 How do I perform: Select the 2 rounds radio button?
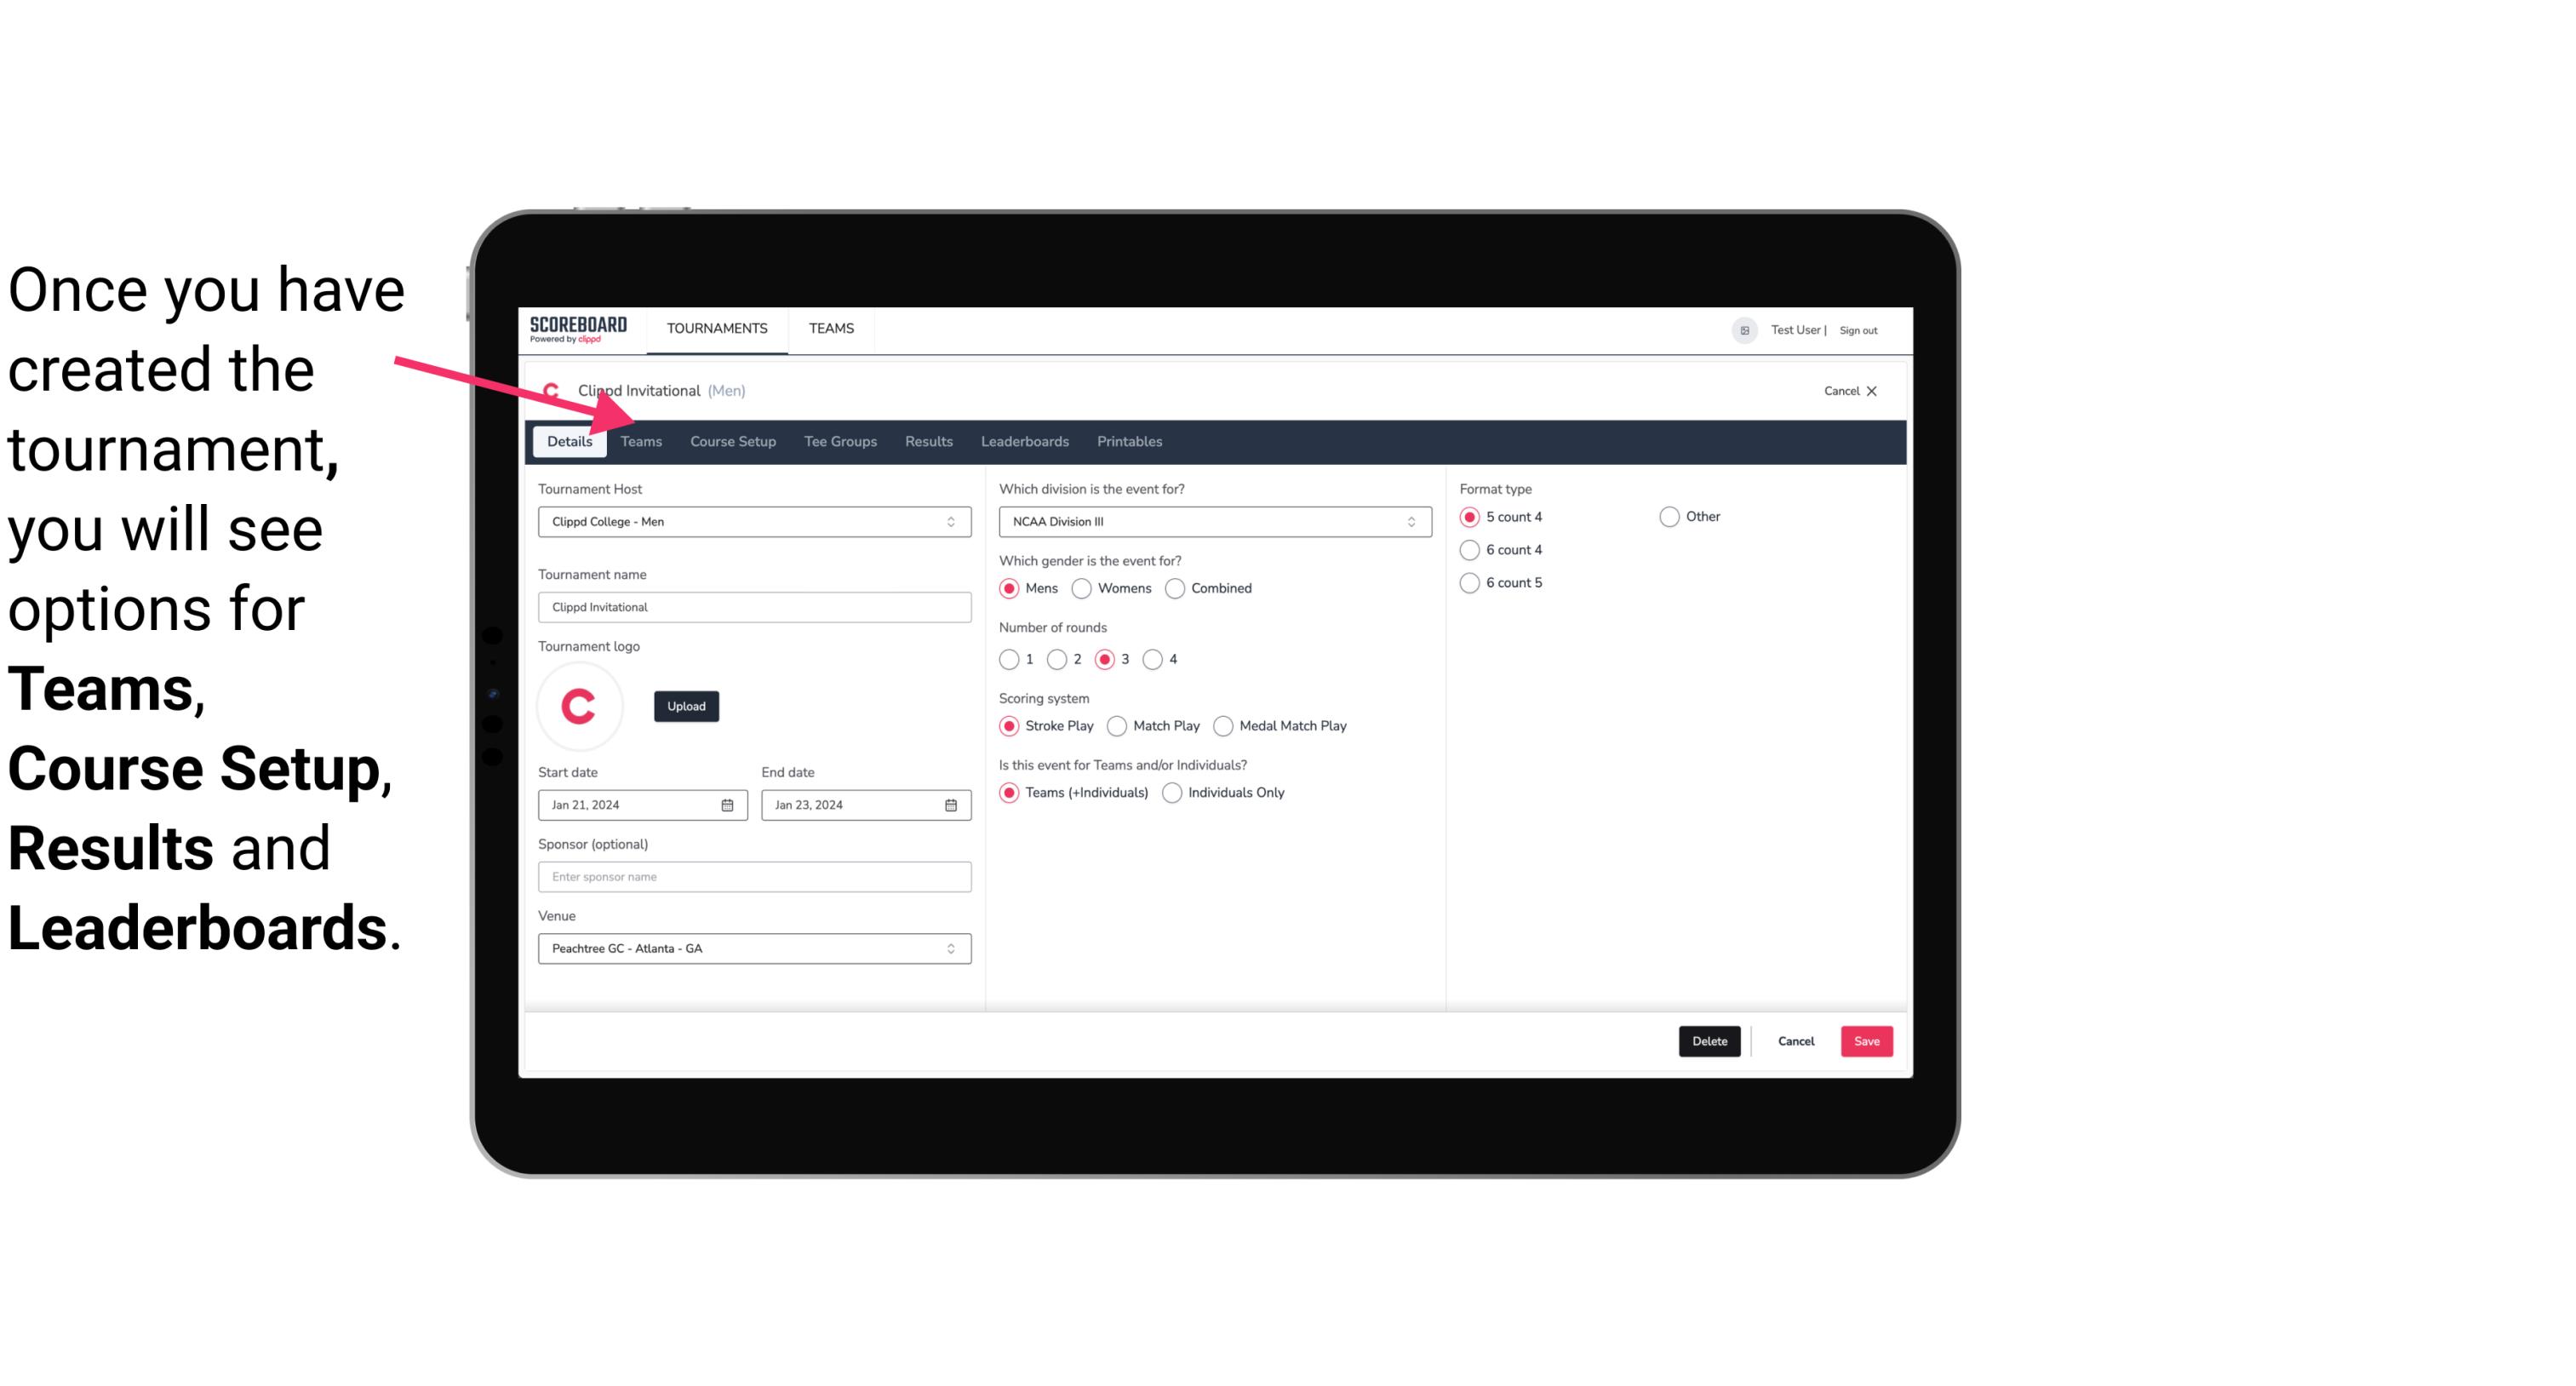point(1061,659)
